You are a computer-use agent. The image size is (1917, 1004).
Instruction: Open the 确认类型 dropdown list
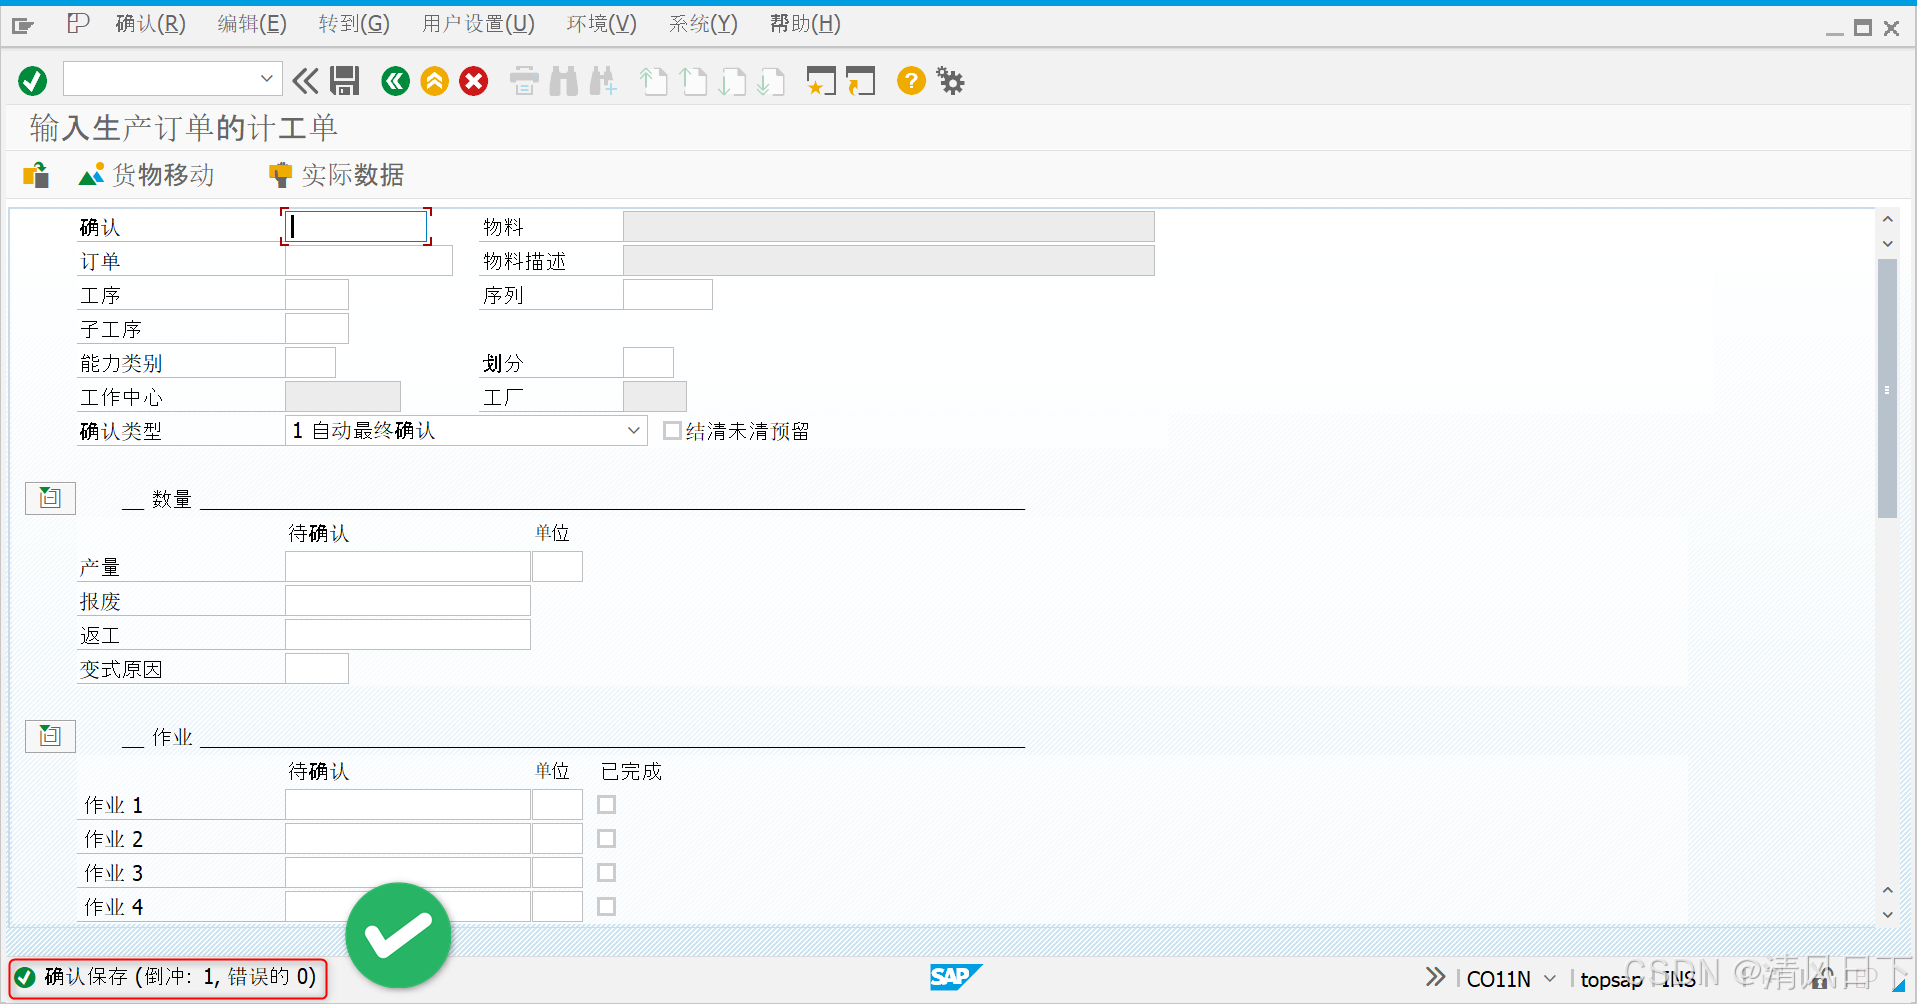tap(632, 430)
